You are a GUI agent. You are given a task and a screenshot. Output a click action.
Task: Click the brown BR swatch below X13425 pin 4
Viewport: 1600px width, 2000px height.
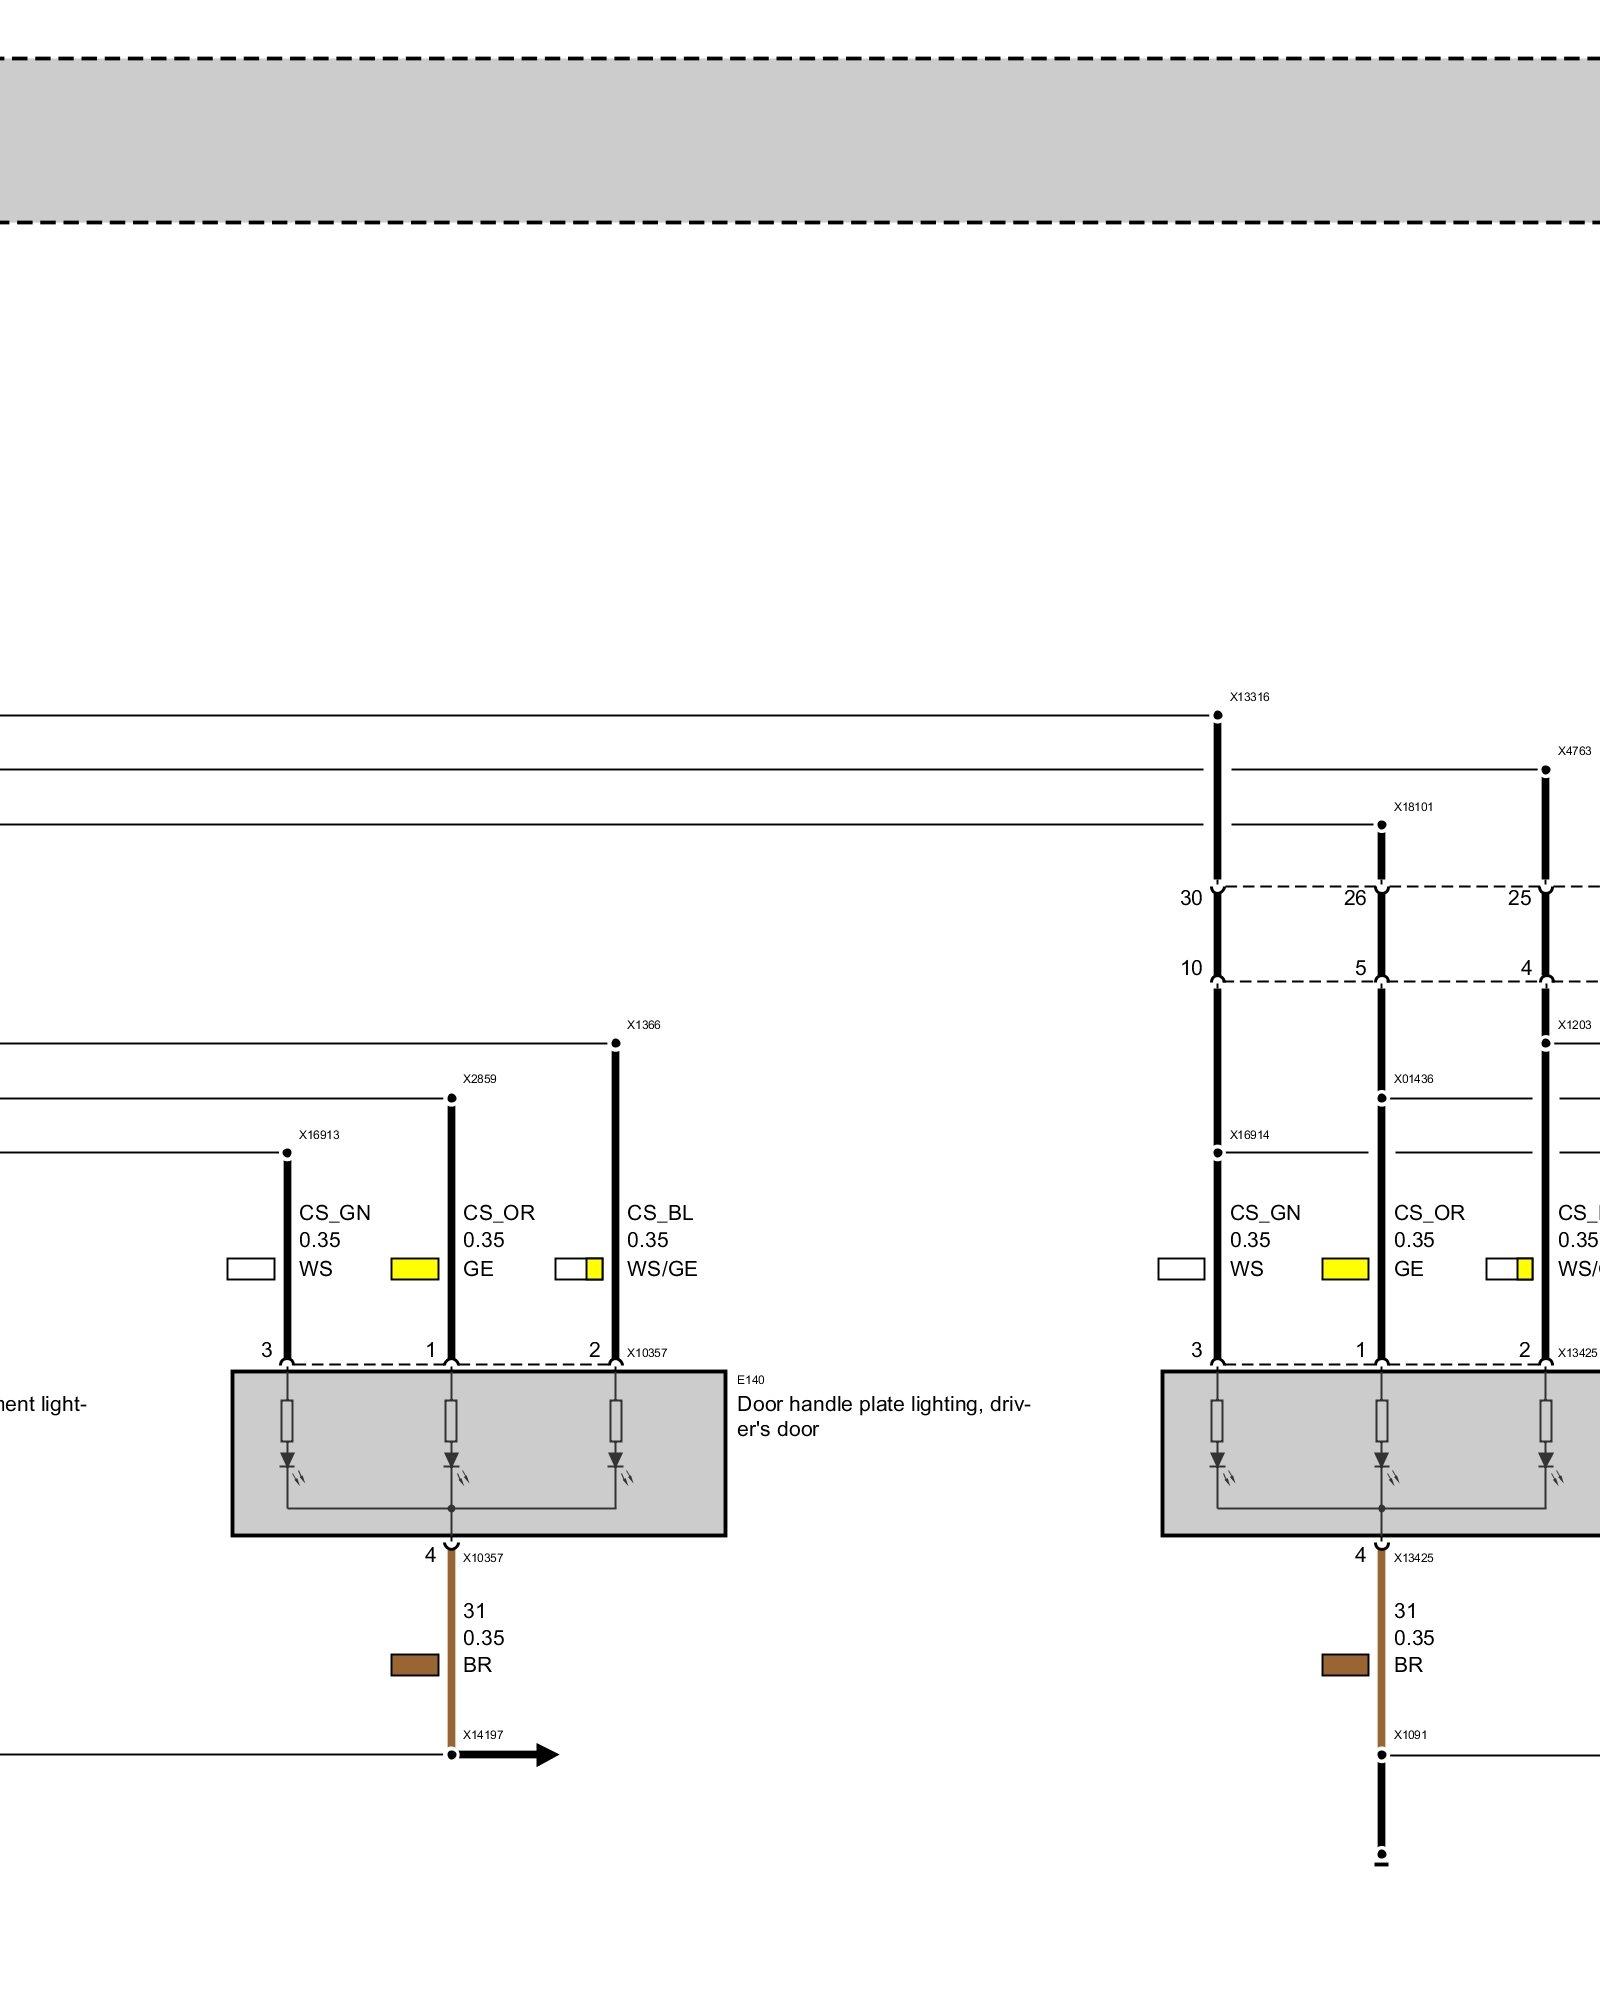[1345, 1665]
